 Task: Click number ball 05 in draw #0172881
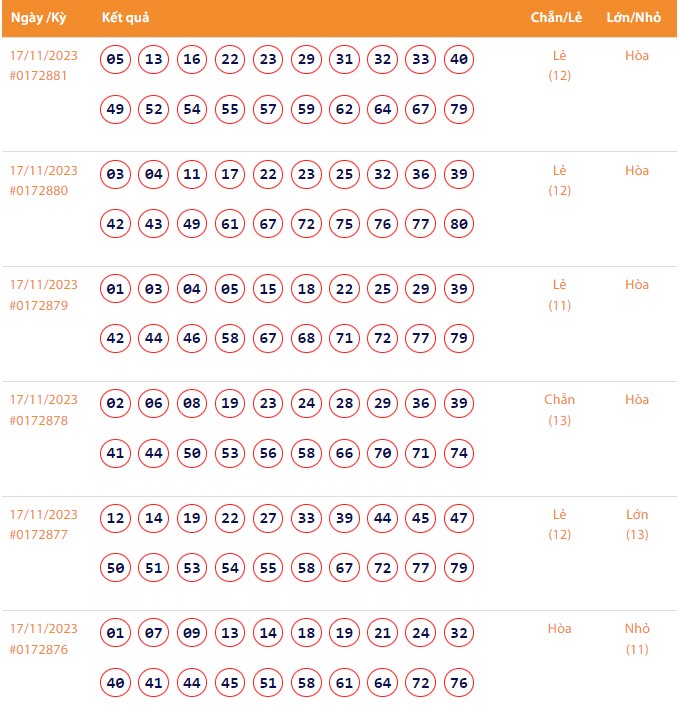pyautogui.click(x=115, y=60)
